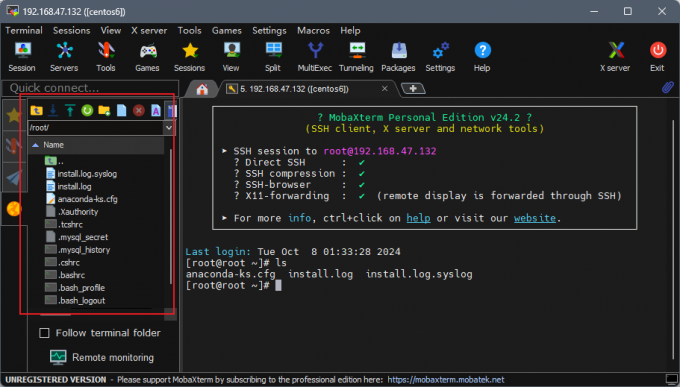The width and height of the screenshot is (680, 387).
Task: Click the file list vertical scrollbar
Action: pos(170,217)
